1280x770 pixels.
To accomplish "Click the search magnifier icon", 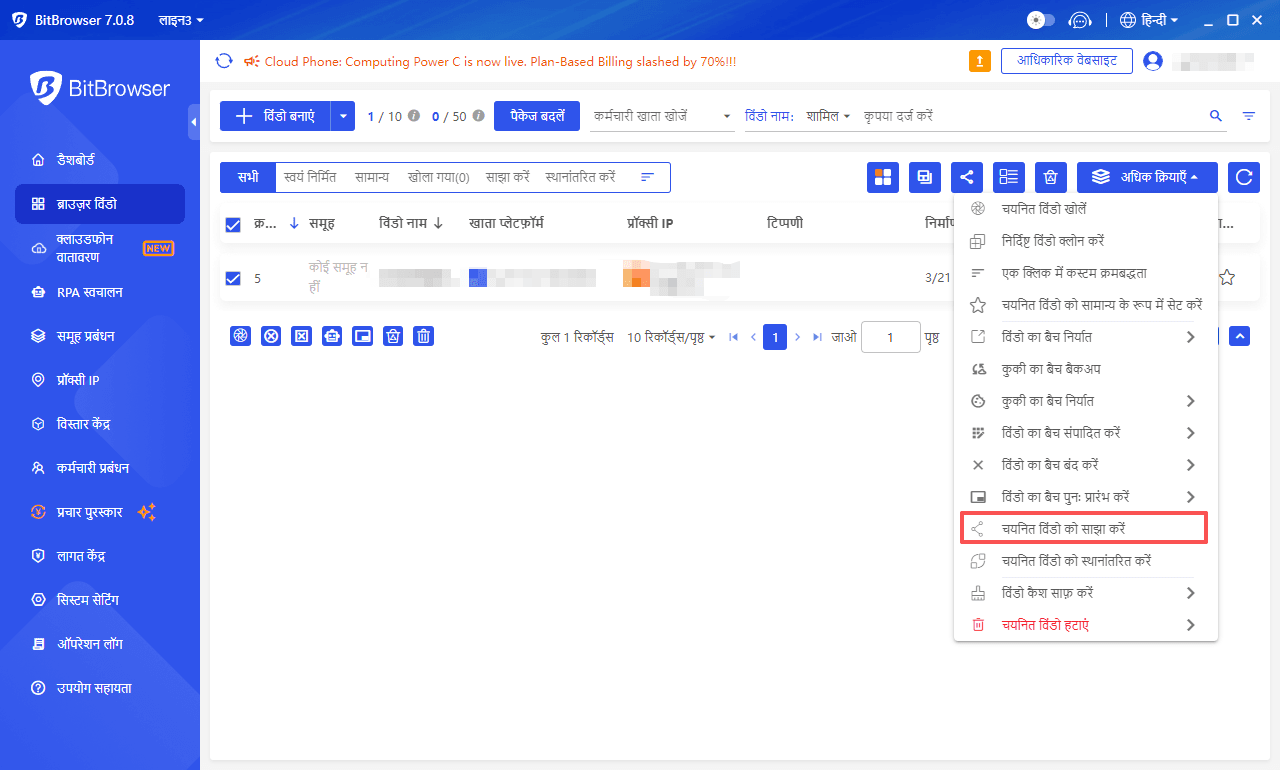I will click(1216, 116).
